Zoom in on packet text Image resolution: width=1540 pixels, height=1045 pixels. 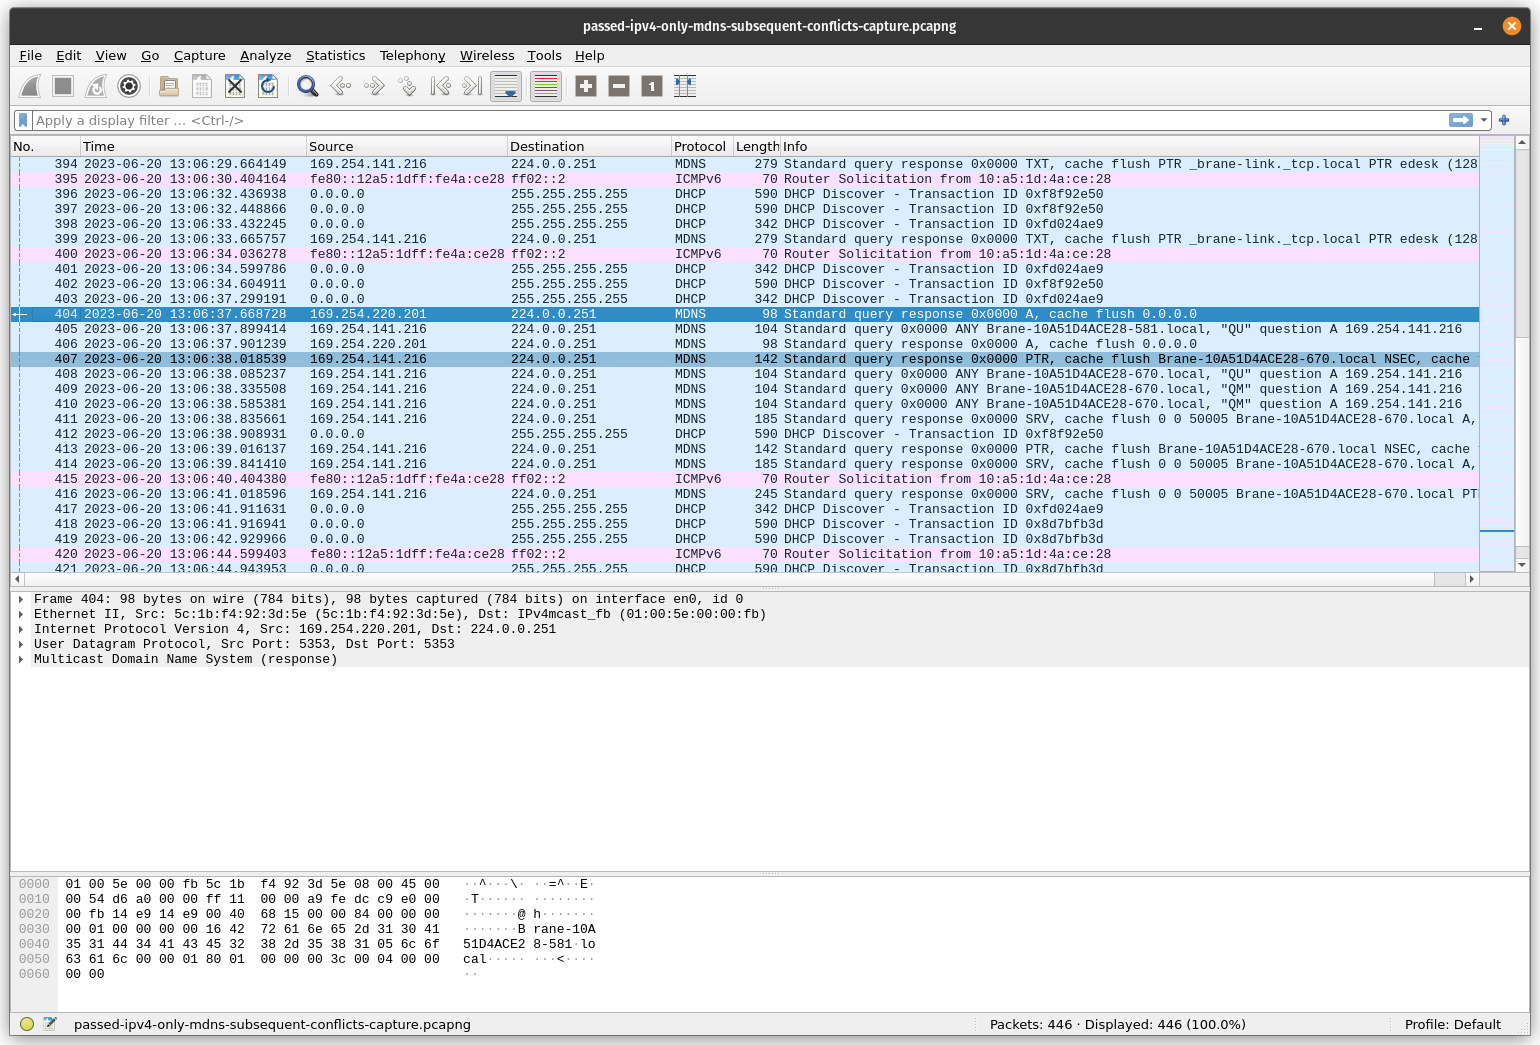click(x=586, y=87)
